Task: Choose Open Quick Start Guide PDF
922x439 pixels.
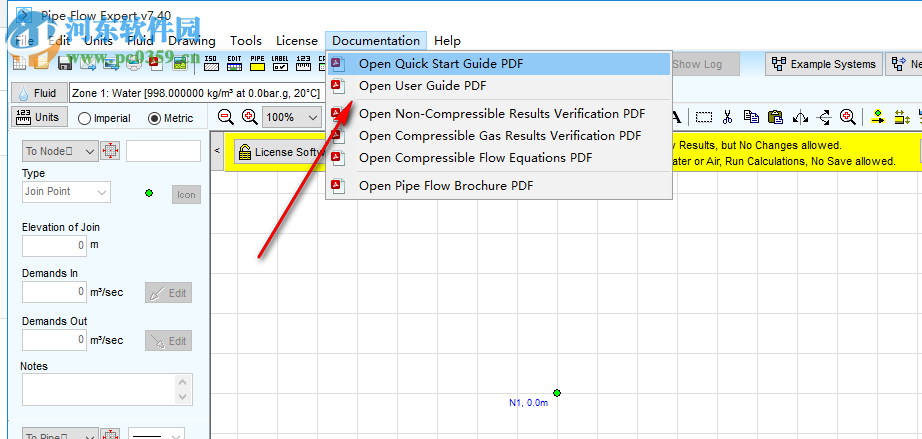Action: click(x=499, y=63)
